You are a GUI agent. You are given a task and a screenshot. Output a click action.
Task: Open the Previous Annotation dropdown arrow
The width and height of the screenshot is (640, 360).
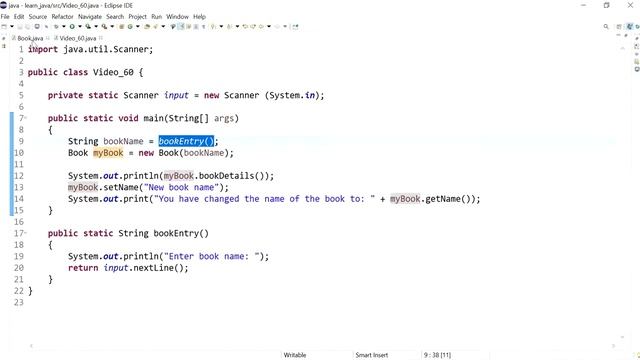point(238,27)
